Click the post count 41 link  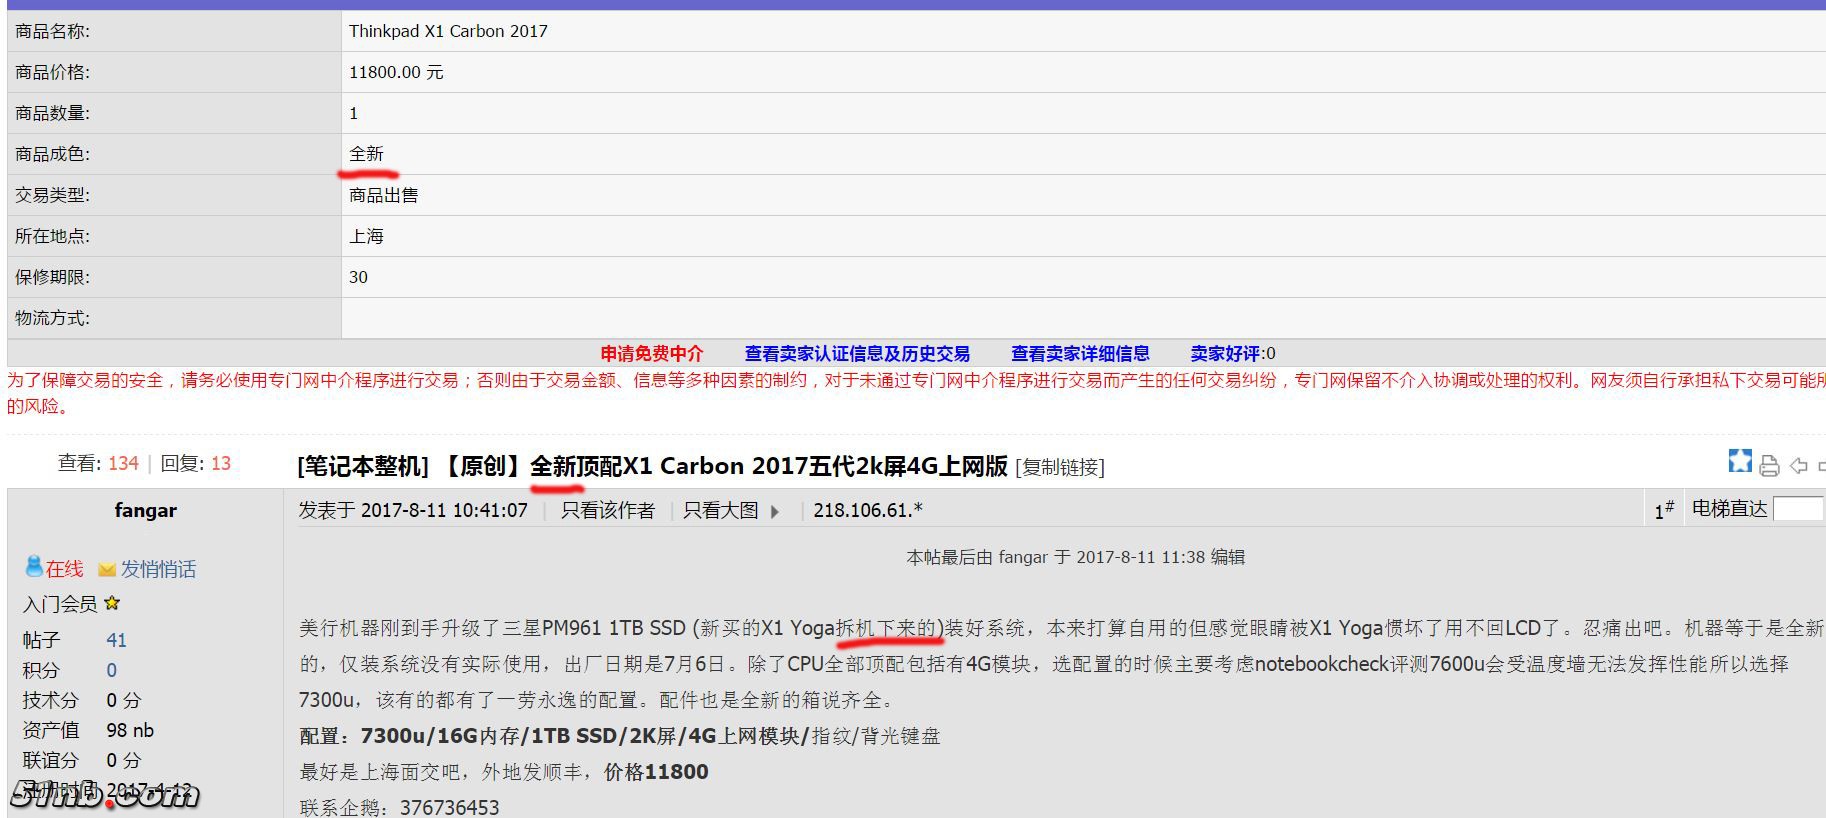tap(116, 640)
